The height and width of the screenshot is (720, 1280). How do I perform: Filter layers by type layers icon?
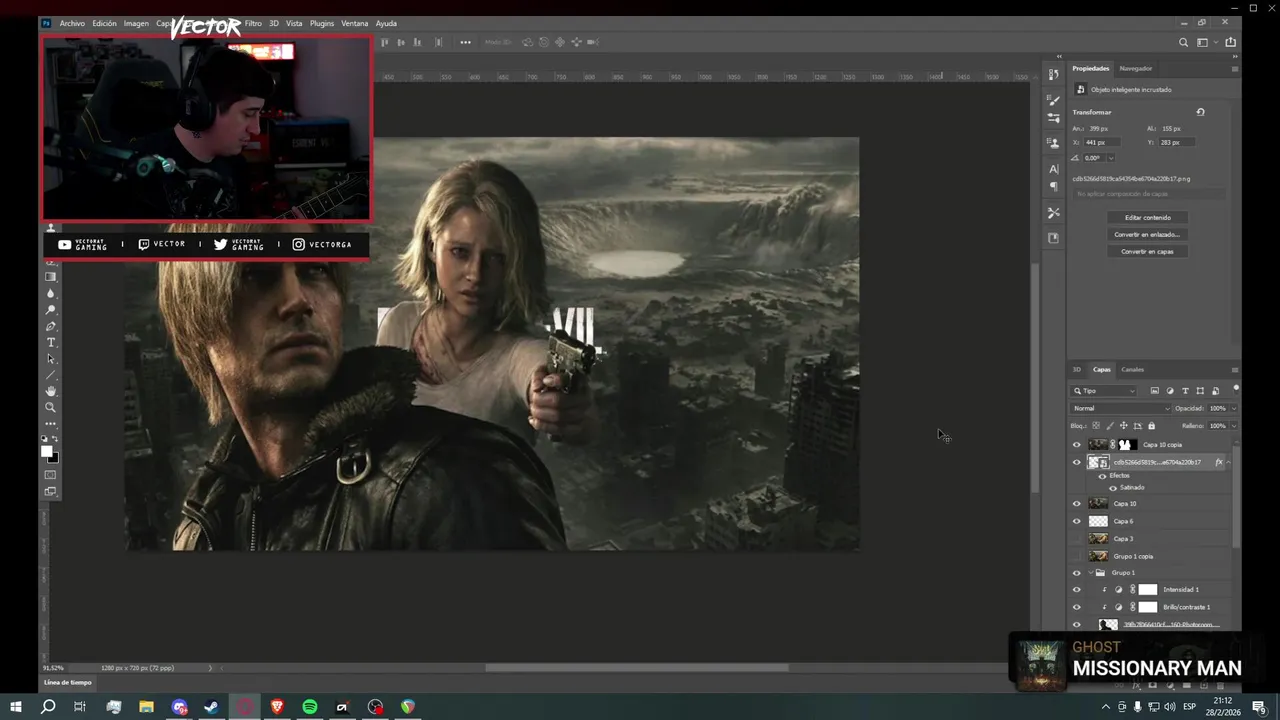[1185, 391]
